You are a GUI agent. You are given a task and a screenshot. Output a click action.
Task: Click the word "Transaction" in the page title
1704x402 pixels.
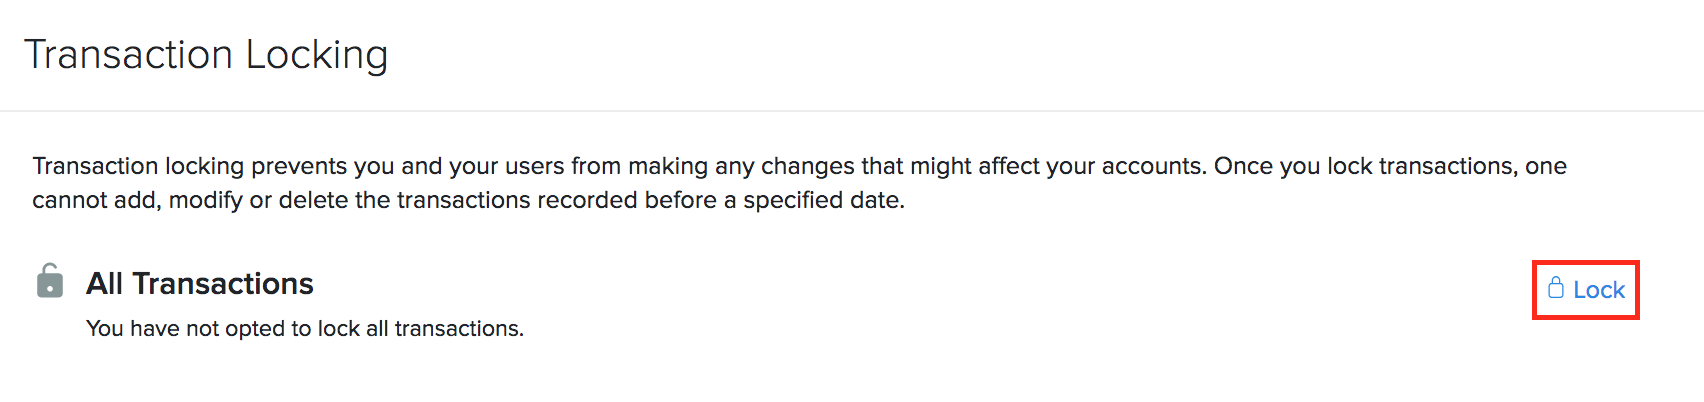(x=128, y=55)
